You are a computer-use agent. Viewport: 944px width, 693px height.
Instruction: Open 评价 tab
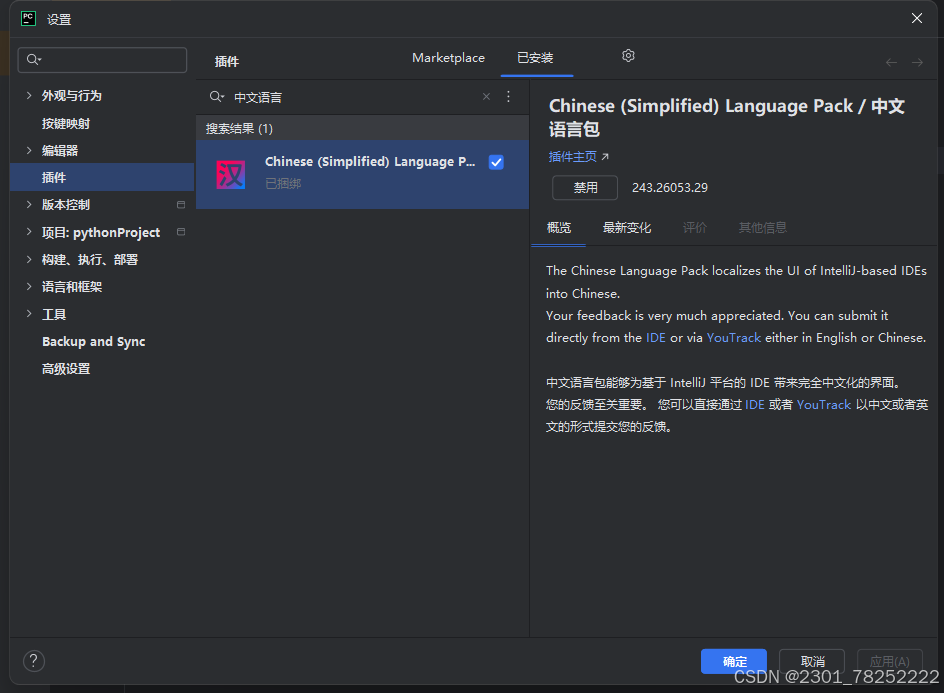click(x=695, y=228)
